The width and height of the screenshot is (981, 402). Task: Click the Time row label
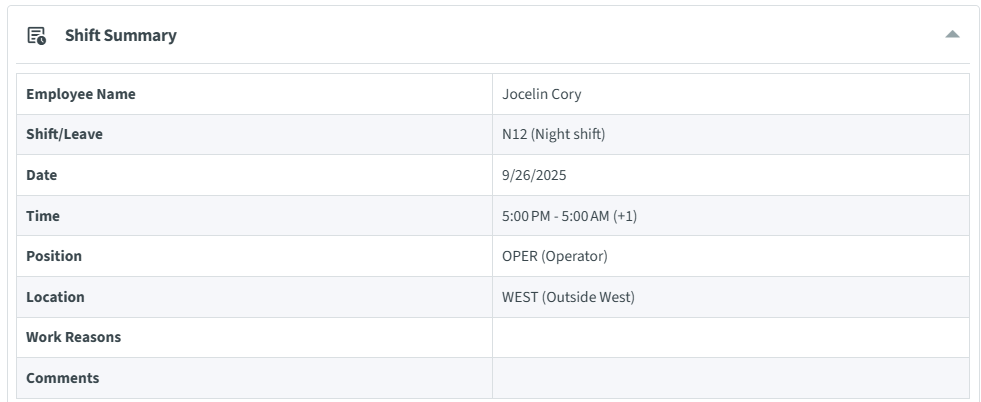43,216
